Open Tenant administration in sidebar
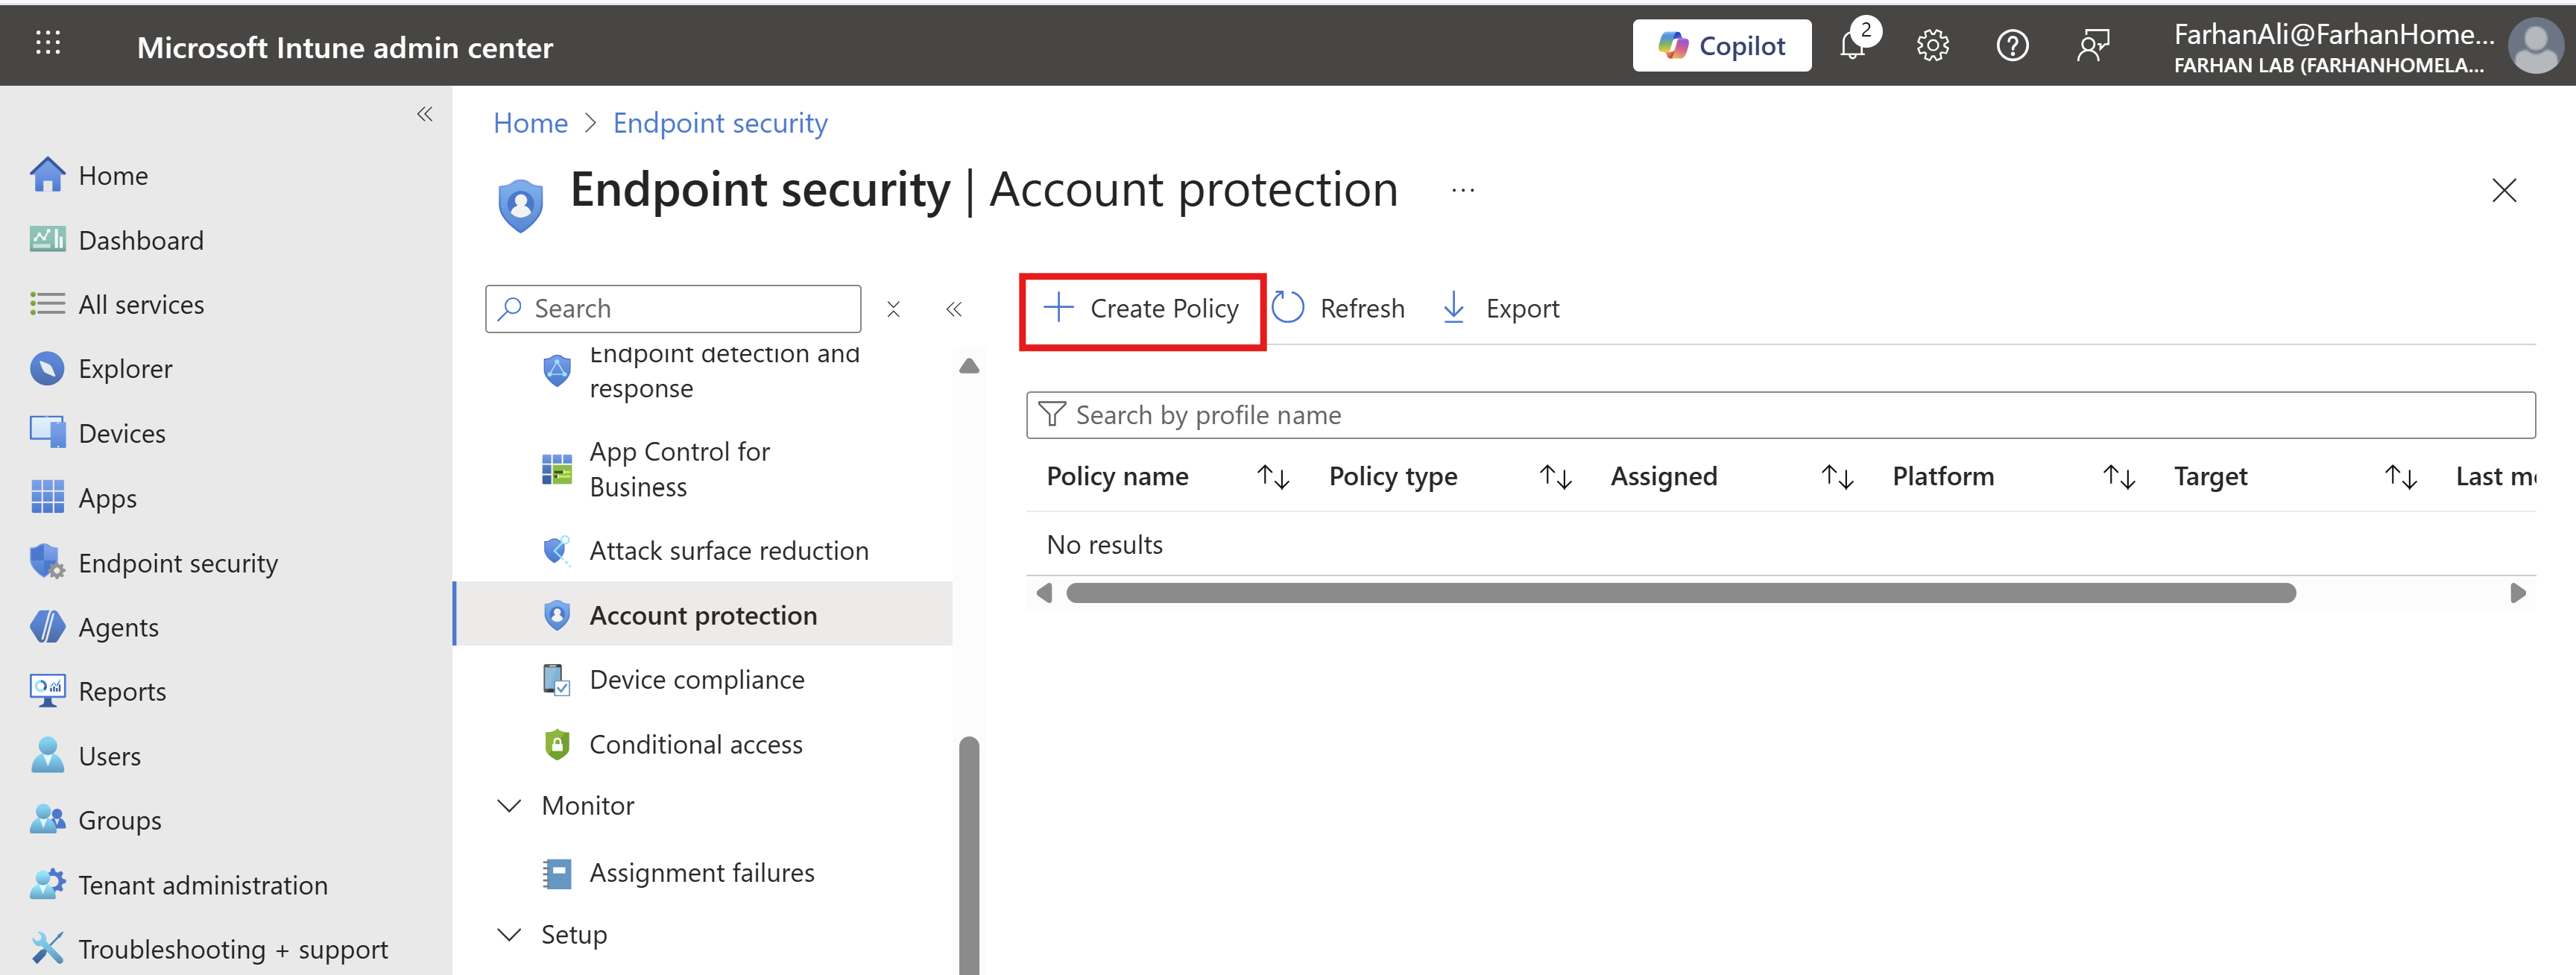 (x=202, y=885)
